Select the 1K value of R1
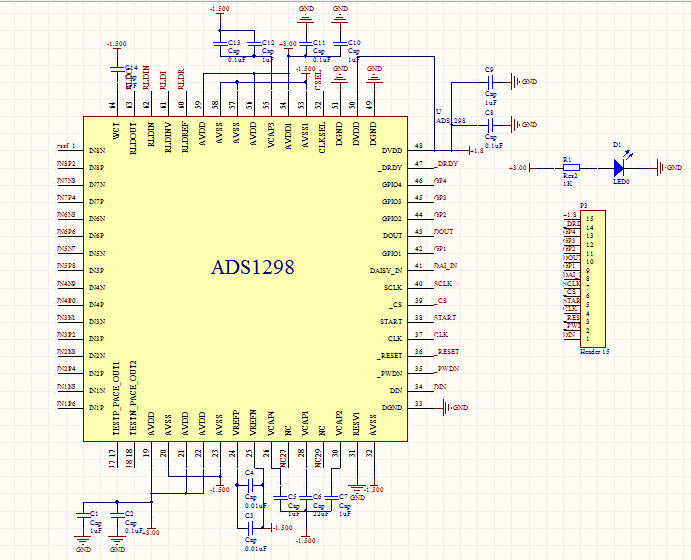This screenshot has height=560, width=691. pos(568,184)
